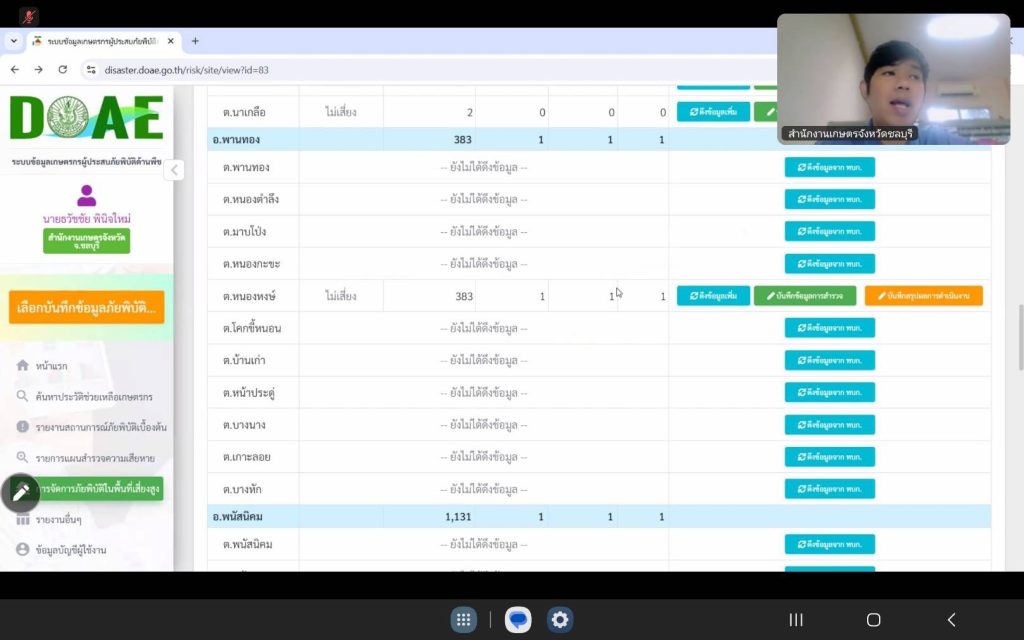Viewport: 1024px width, 640px height.
Task: Open ข้อมูลบัญชีผู้ใช้งาน menu item
Action: click(x=70, y=550)
